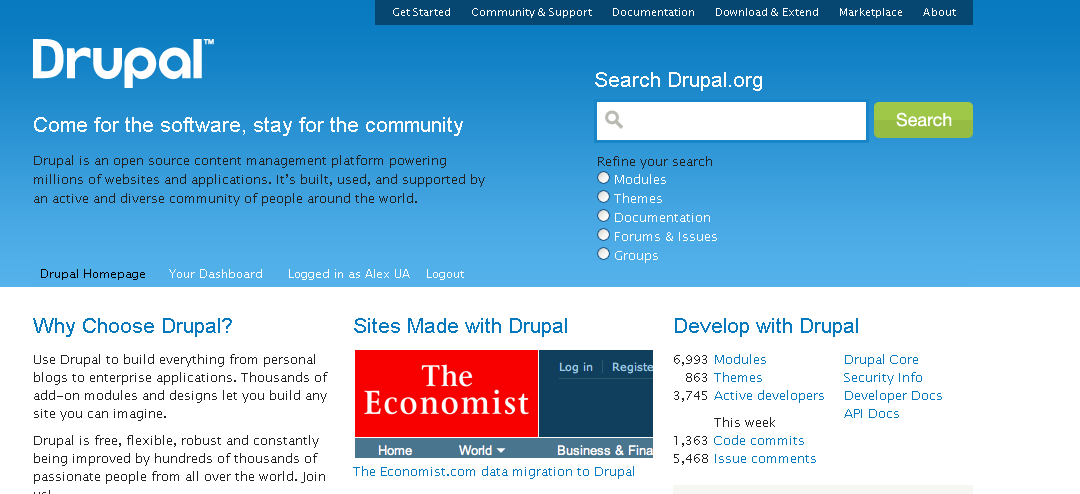Select the Themes search radio button
Image resolution: width=1080 pixels, height=494 pixels.
[603, 197]
